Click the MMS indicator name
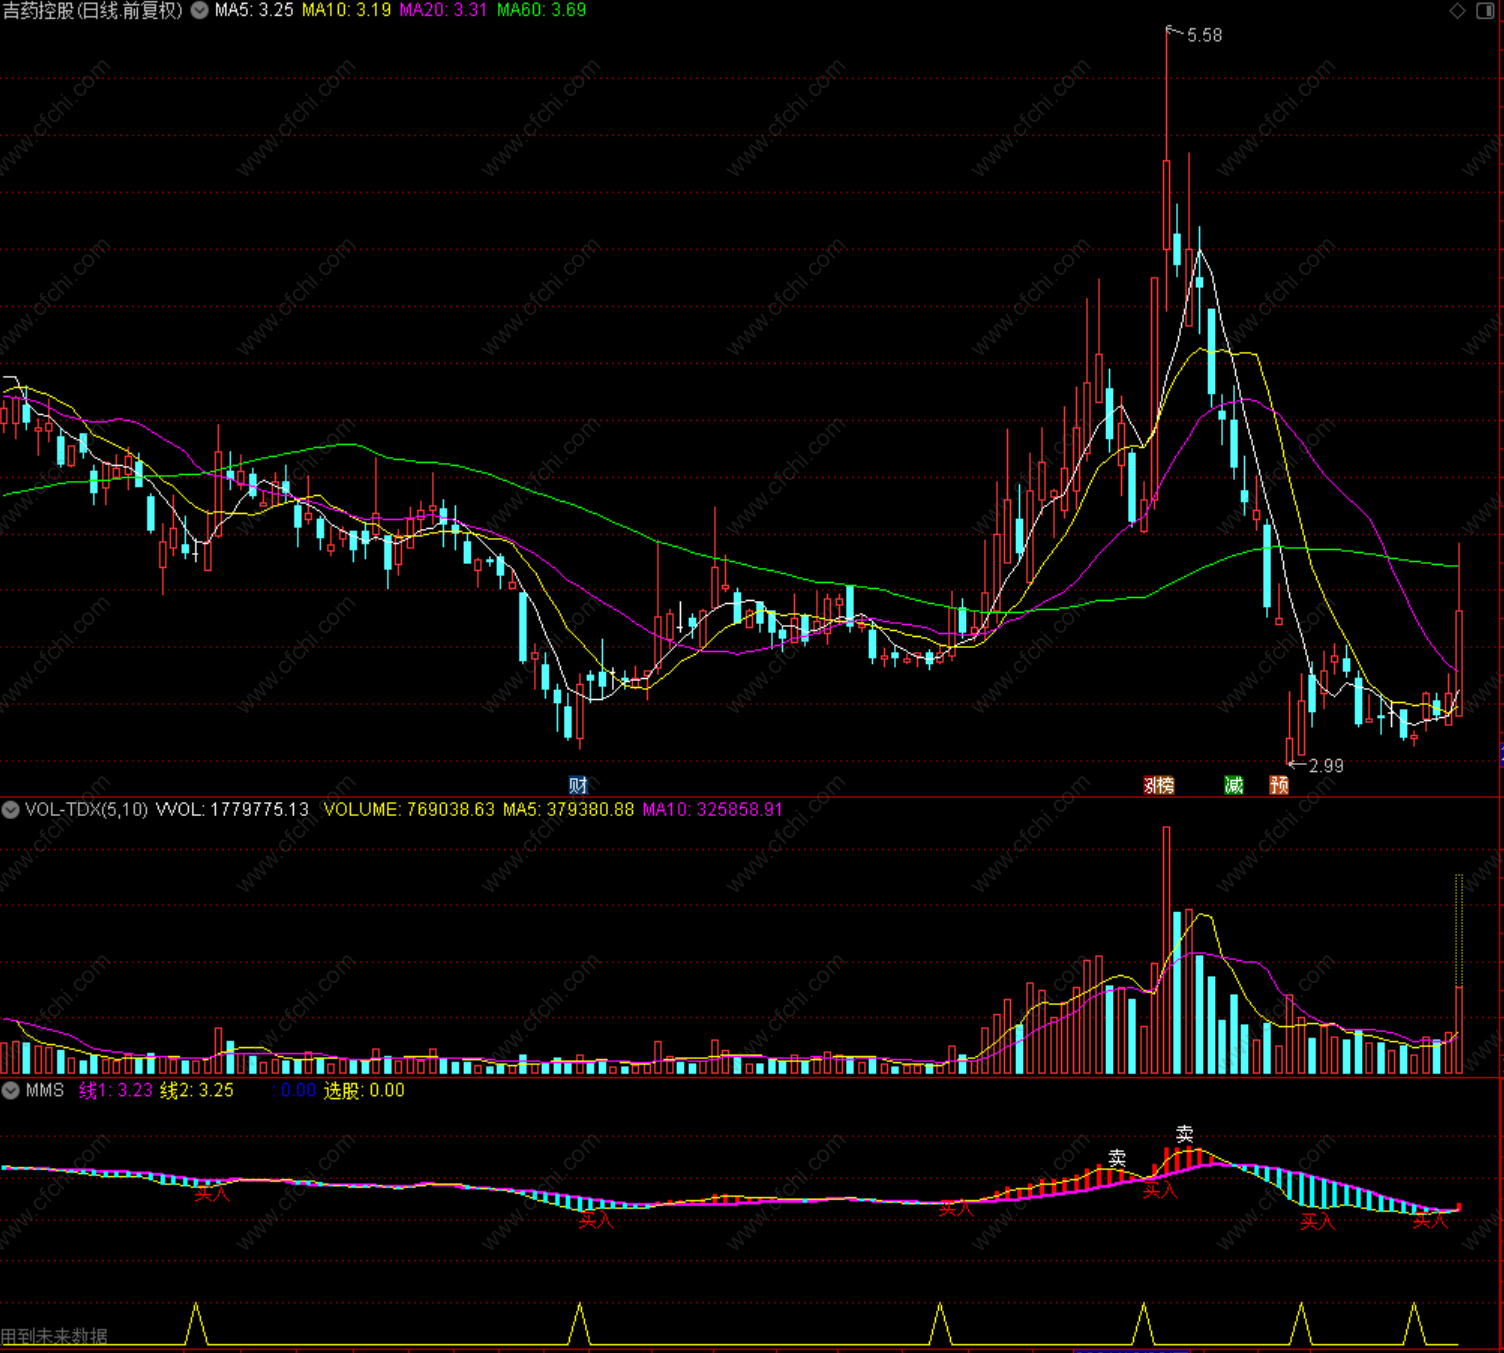Screen dimensions: 1504x1353 (45, 1090)
